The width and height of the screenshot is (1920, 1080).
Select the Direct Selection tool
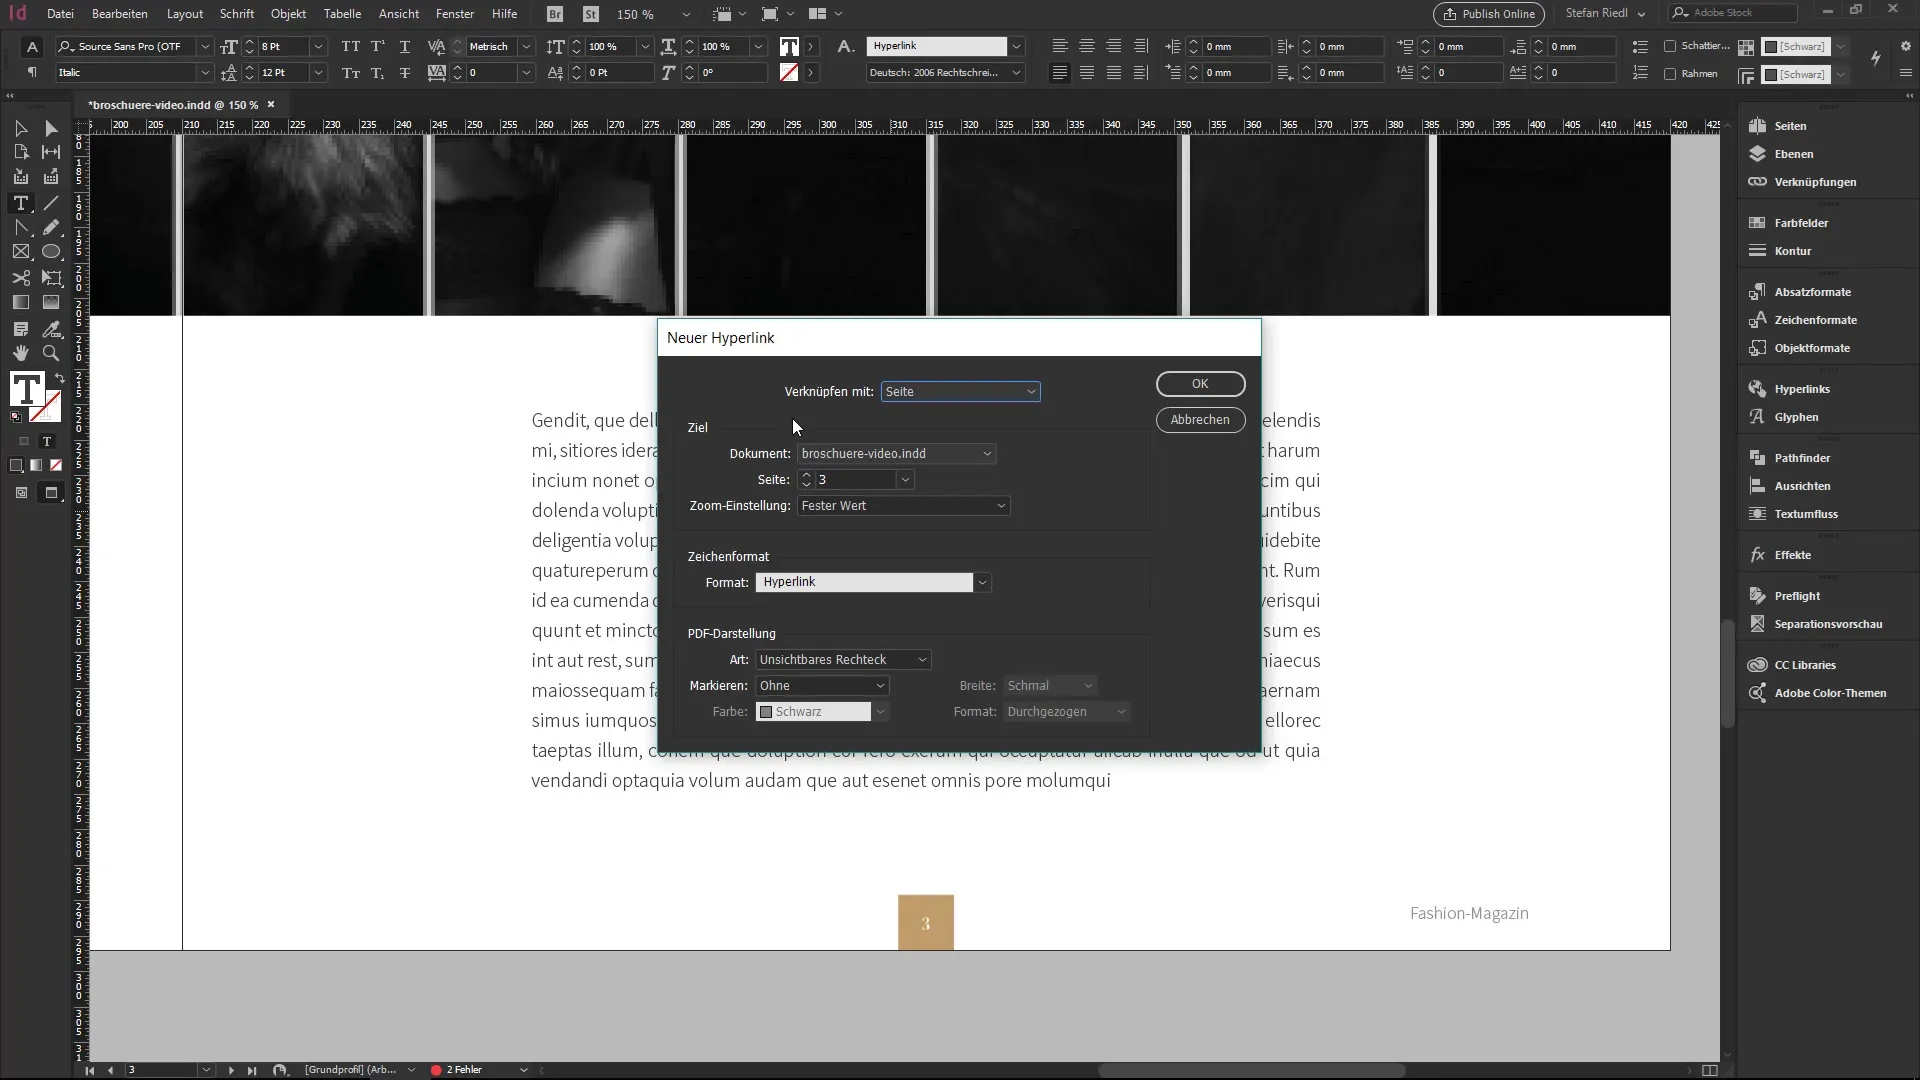click(51, 128)
